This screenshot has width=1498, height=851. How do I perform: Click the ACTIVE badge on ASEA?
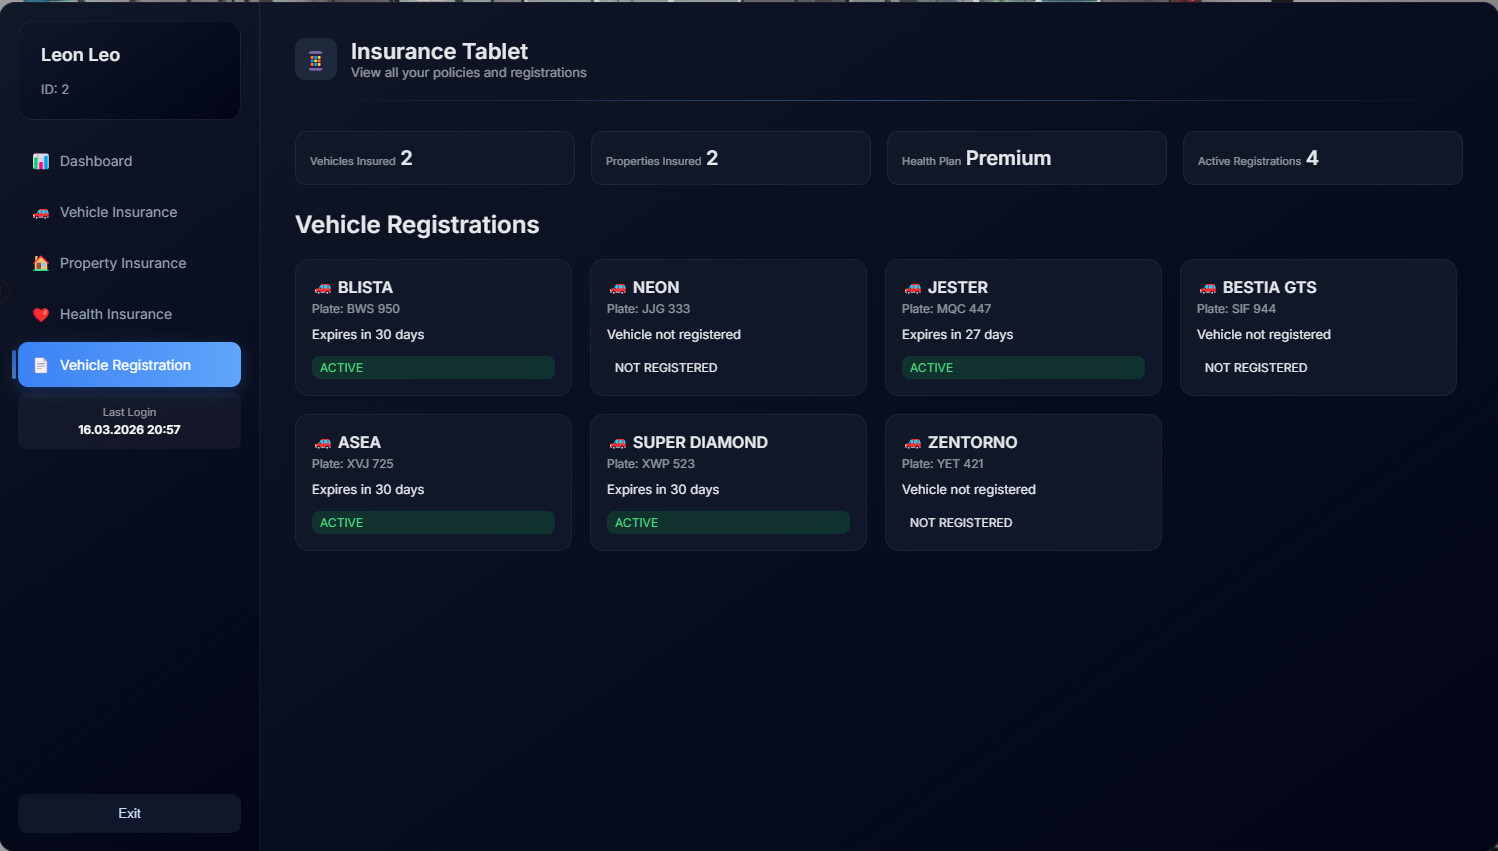[433, 523]
